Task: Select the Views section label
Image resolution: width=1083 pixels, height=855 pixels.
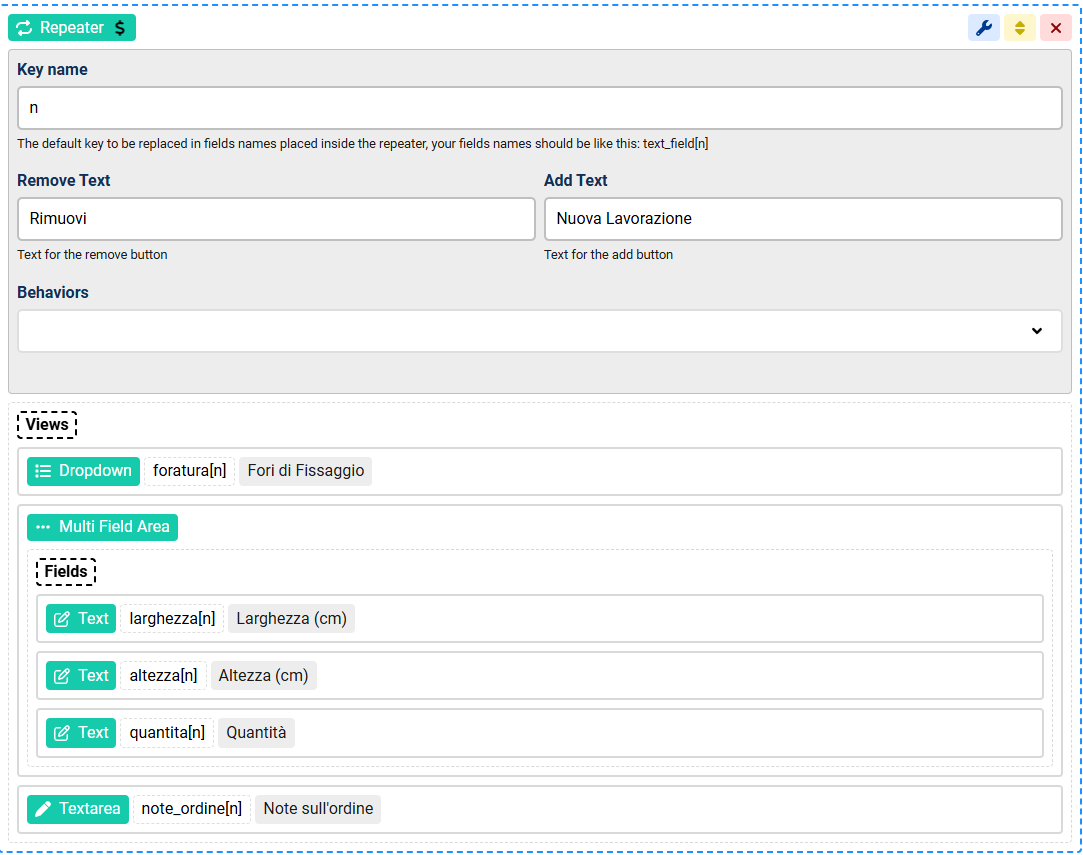Action: point(47,425)
